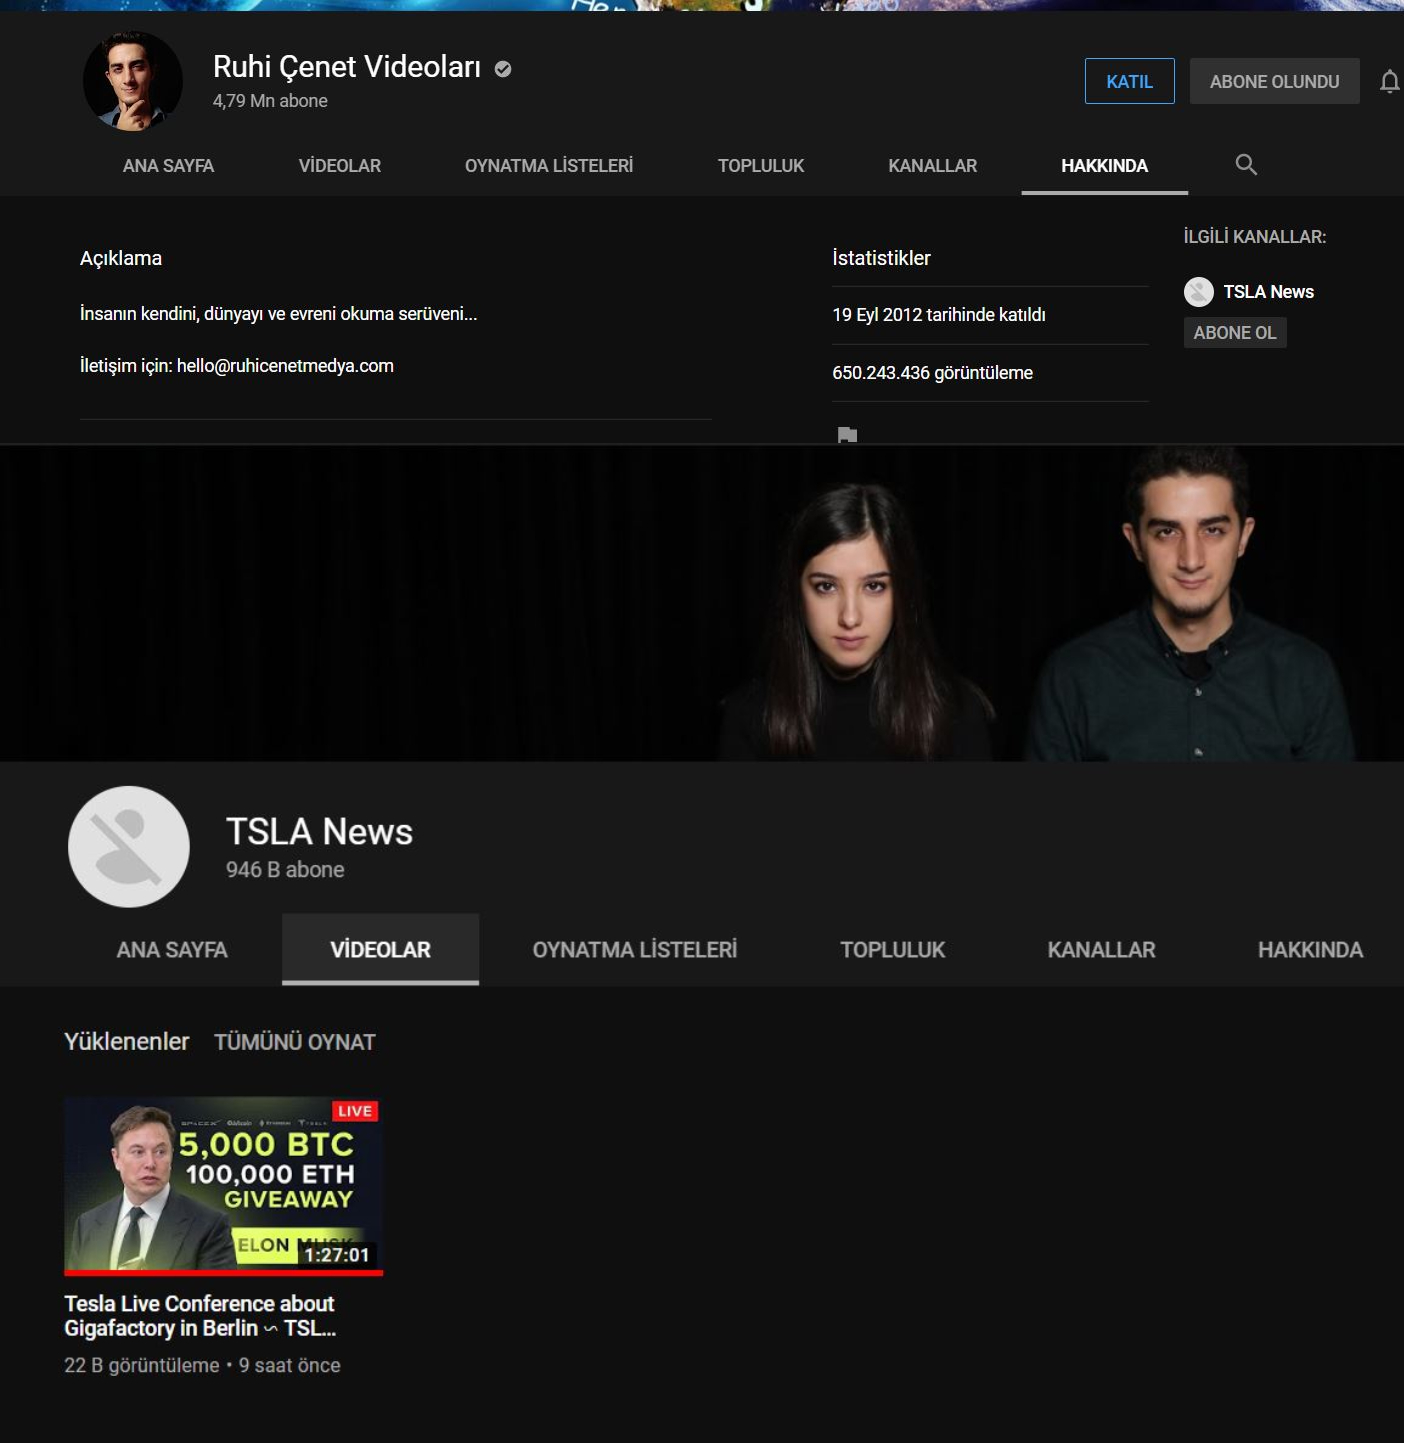Click the İLGİLİ KANALLAR heading
The height and width of the screenshot is (1445, 1404).
(x=1255, y=237)
